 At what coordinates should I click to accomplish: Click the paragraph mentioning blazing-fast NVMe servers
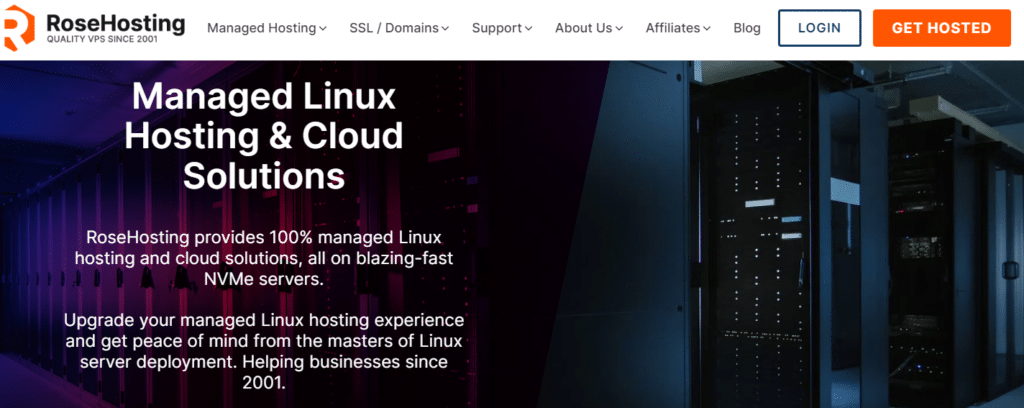point(264,258)
